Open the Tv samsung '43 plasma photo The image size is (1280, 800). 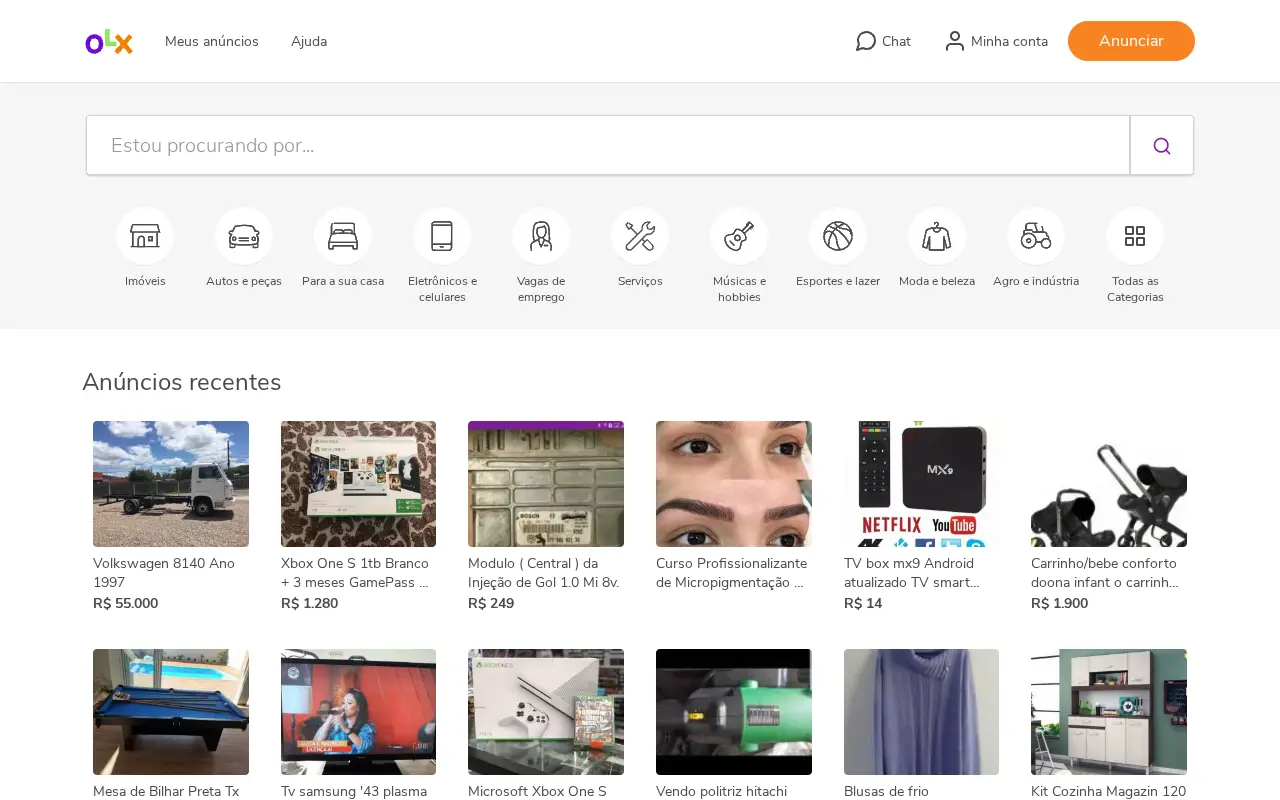pos(358,712)
